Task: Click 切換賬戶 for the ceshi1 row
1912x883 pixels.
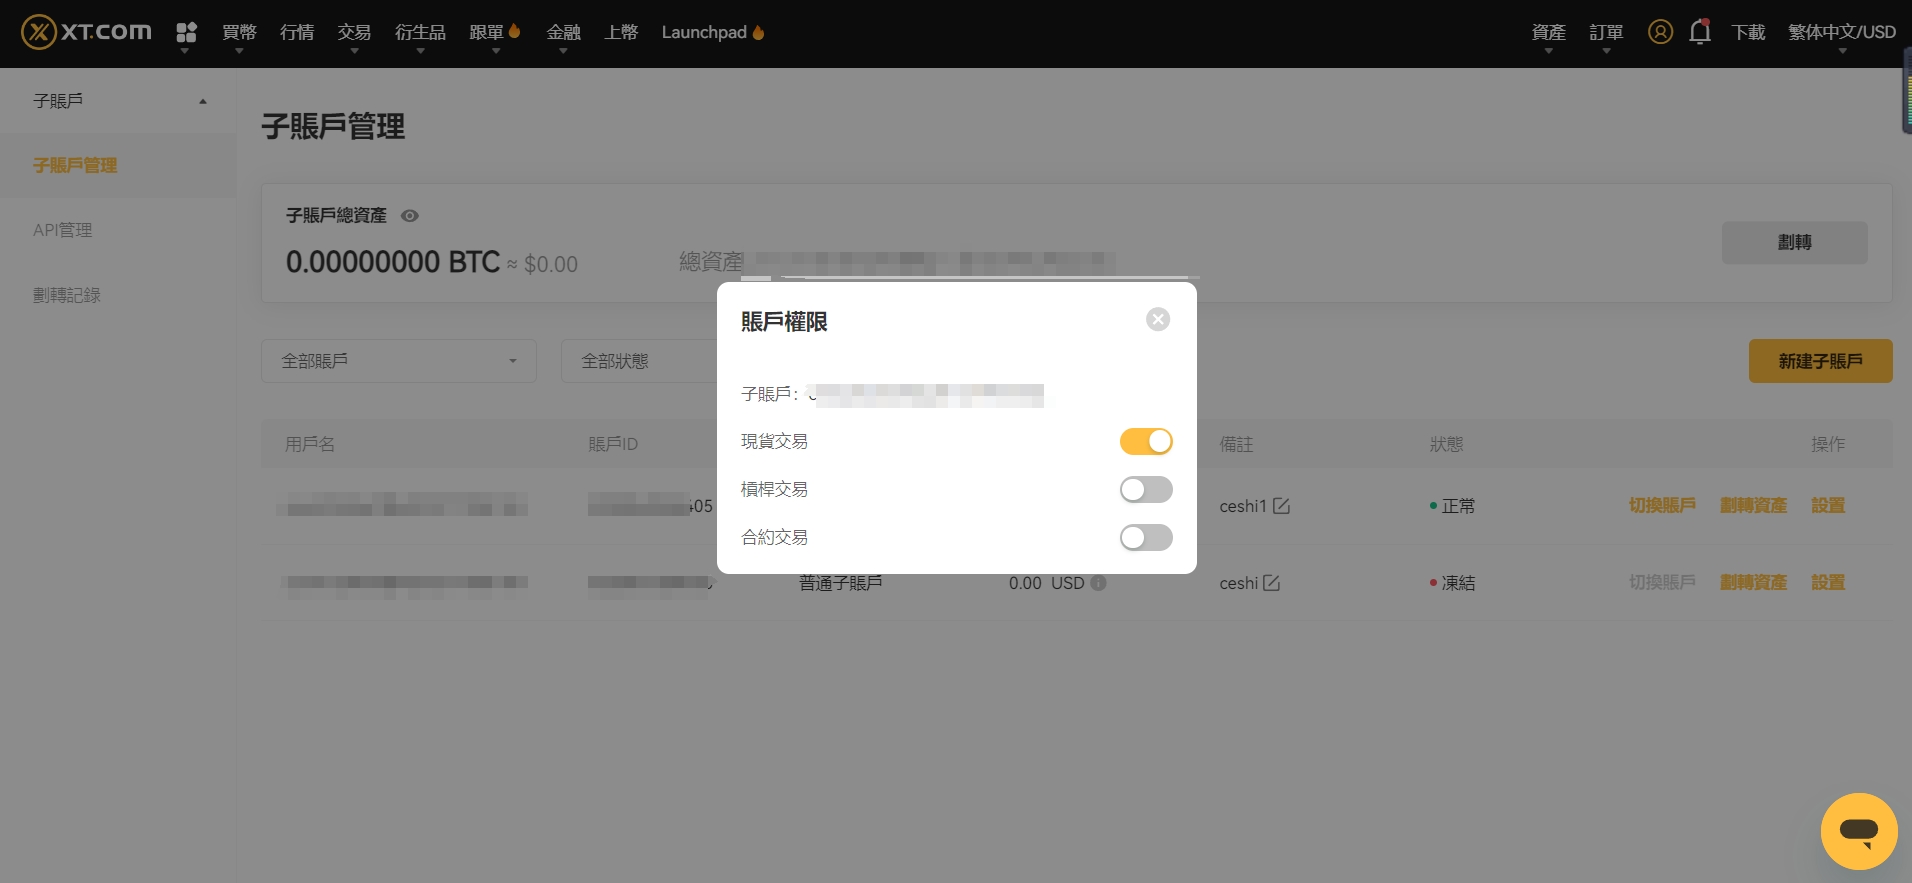Action: point(1662,506)
